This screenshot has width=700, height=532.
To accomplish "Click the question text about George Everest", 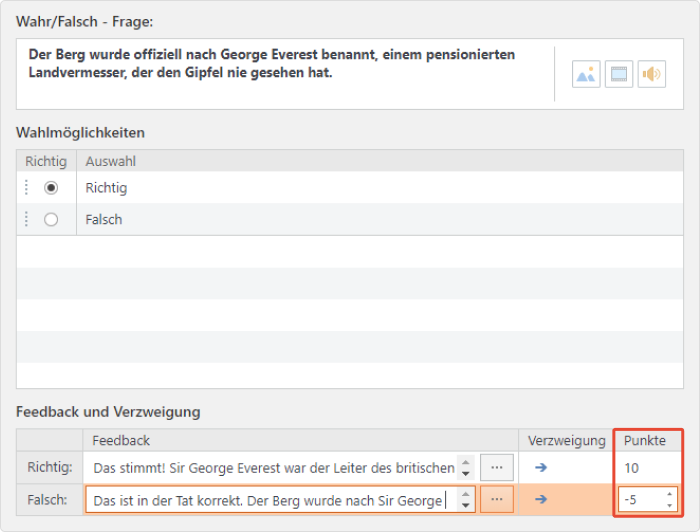I will point(271,63).
